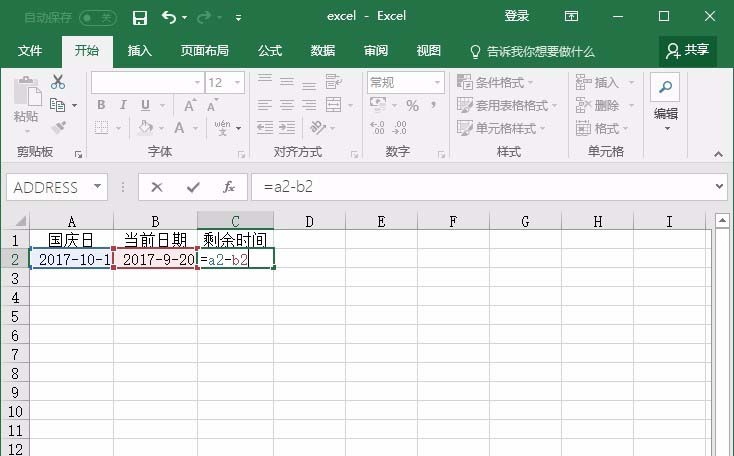This screenshot has width=734, height=456.
Task: Open the font size dropdown showing 12
Action: pyautogui.click(x=237, y=83)
